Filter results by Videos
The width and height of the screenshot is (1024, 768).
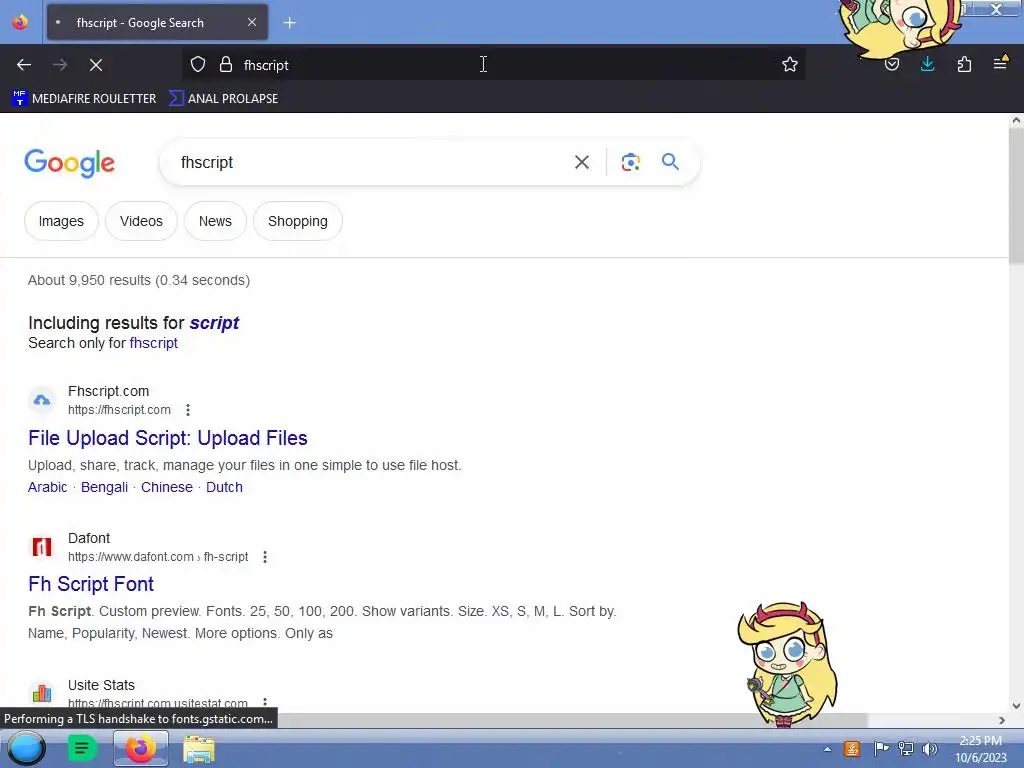[141, 221]
